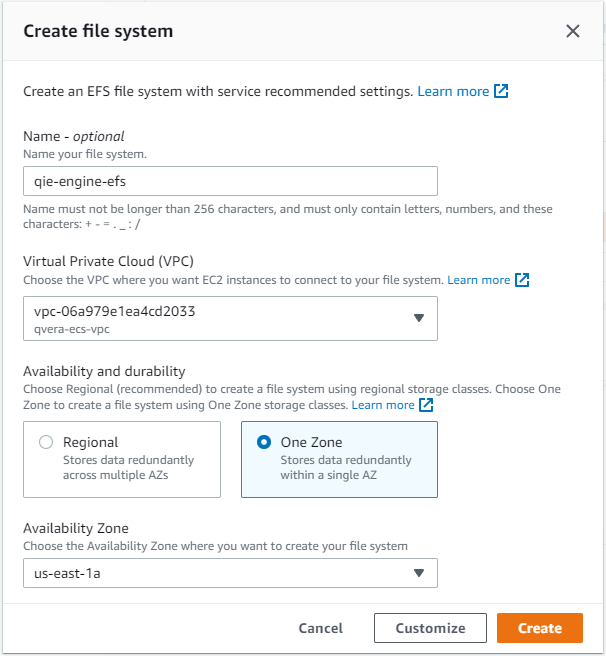The image size is (606, 656).
Task: Click the file system name input field
Action: [x=231, y=181]
